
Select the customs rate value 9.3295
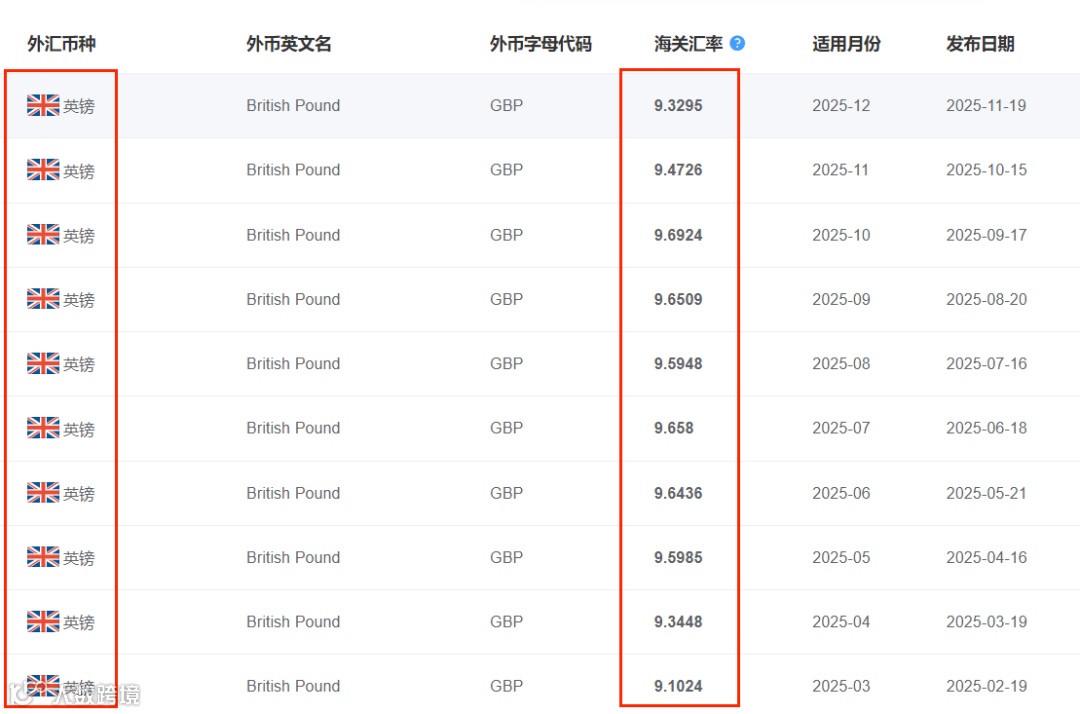coord(678,105)
